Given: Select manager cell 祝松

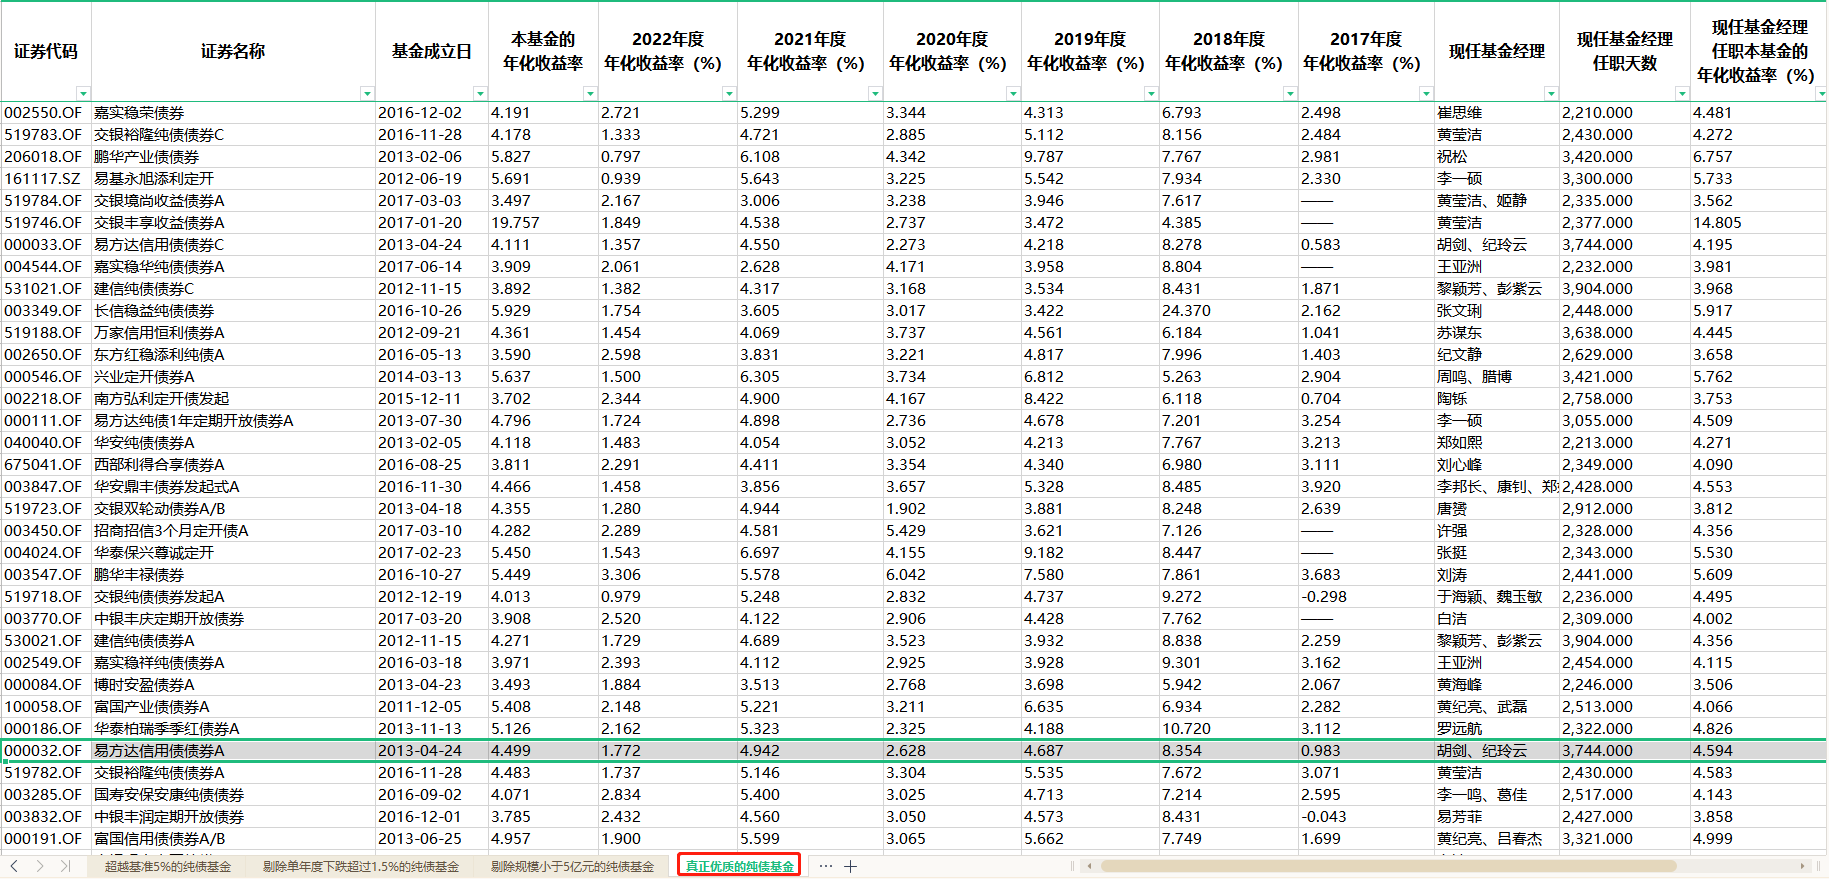Looking at the screenshot, I should click(x=1497, y=157).
